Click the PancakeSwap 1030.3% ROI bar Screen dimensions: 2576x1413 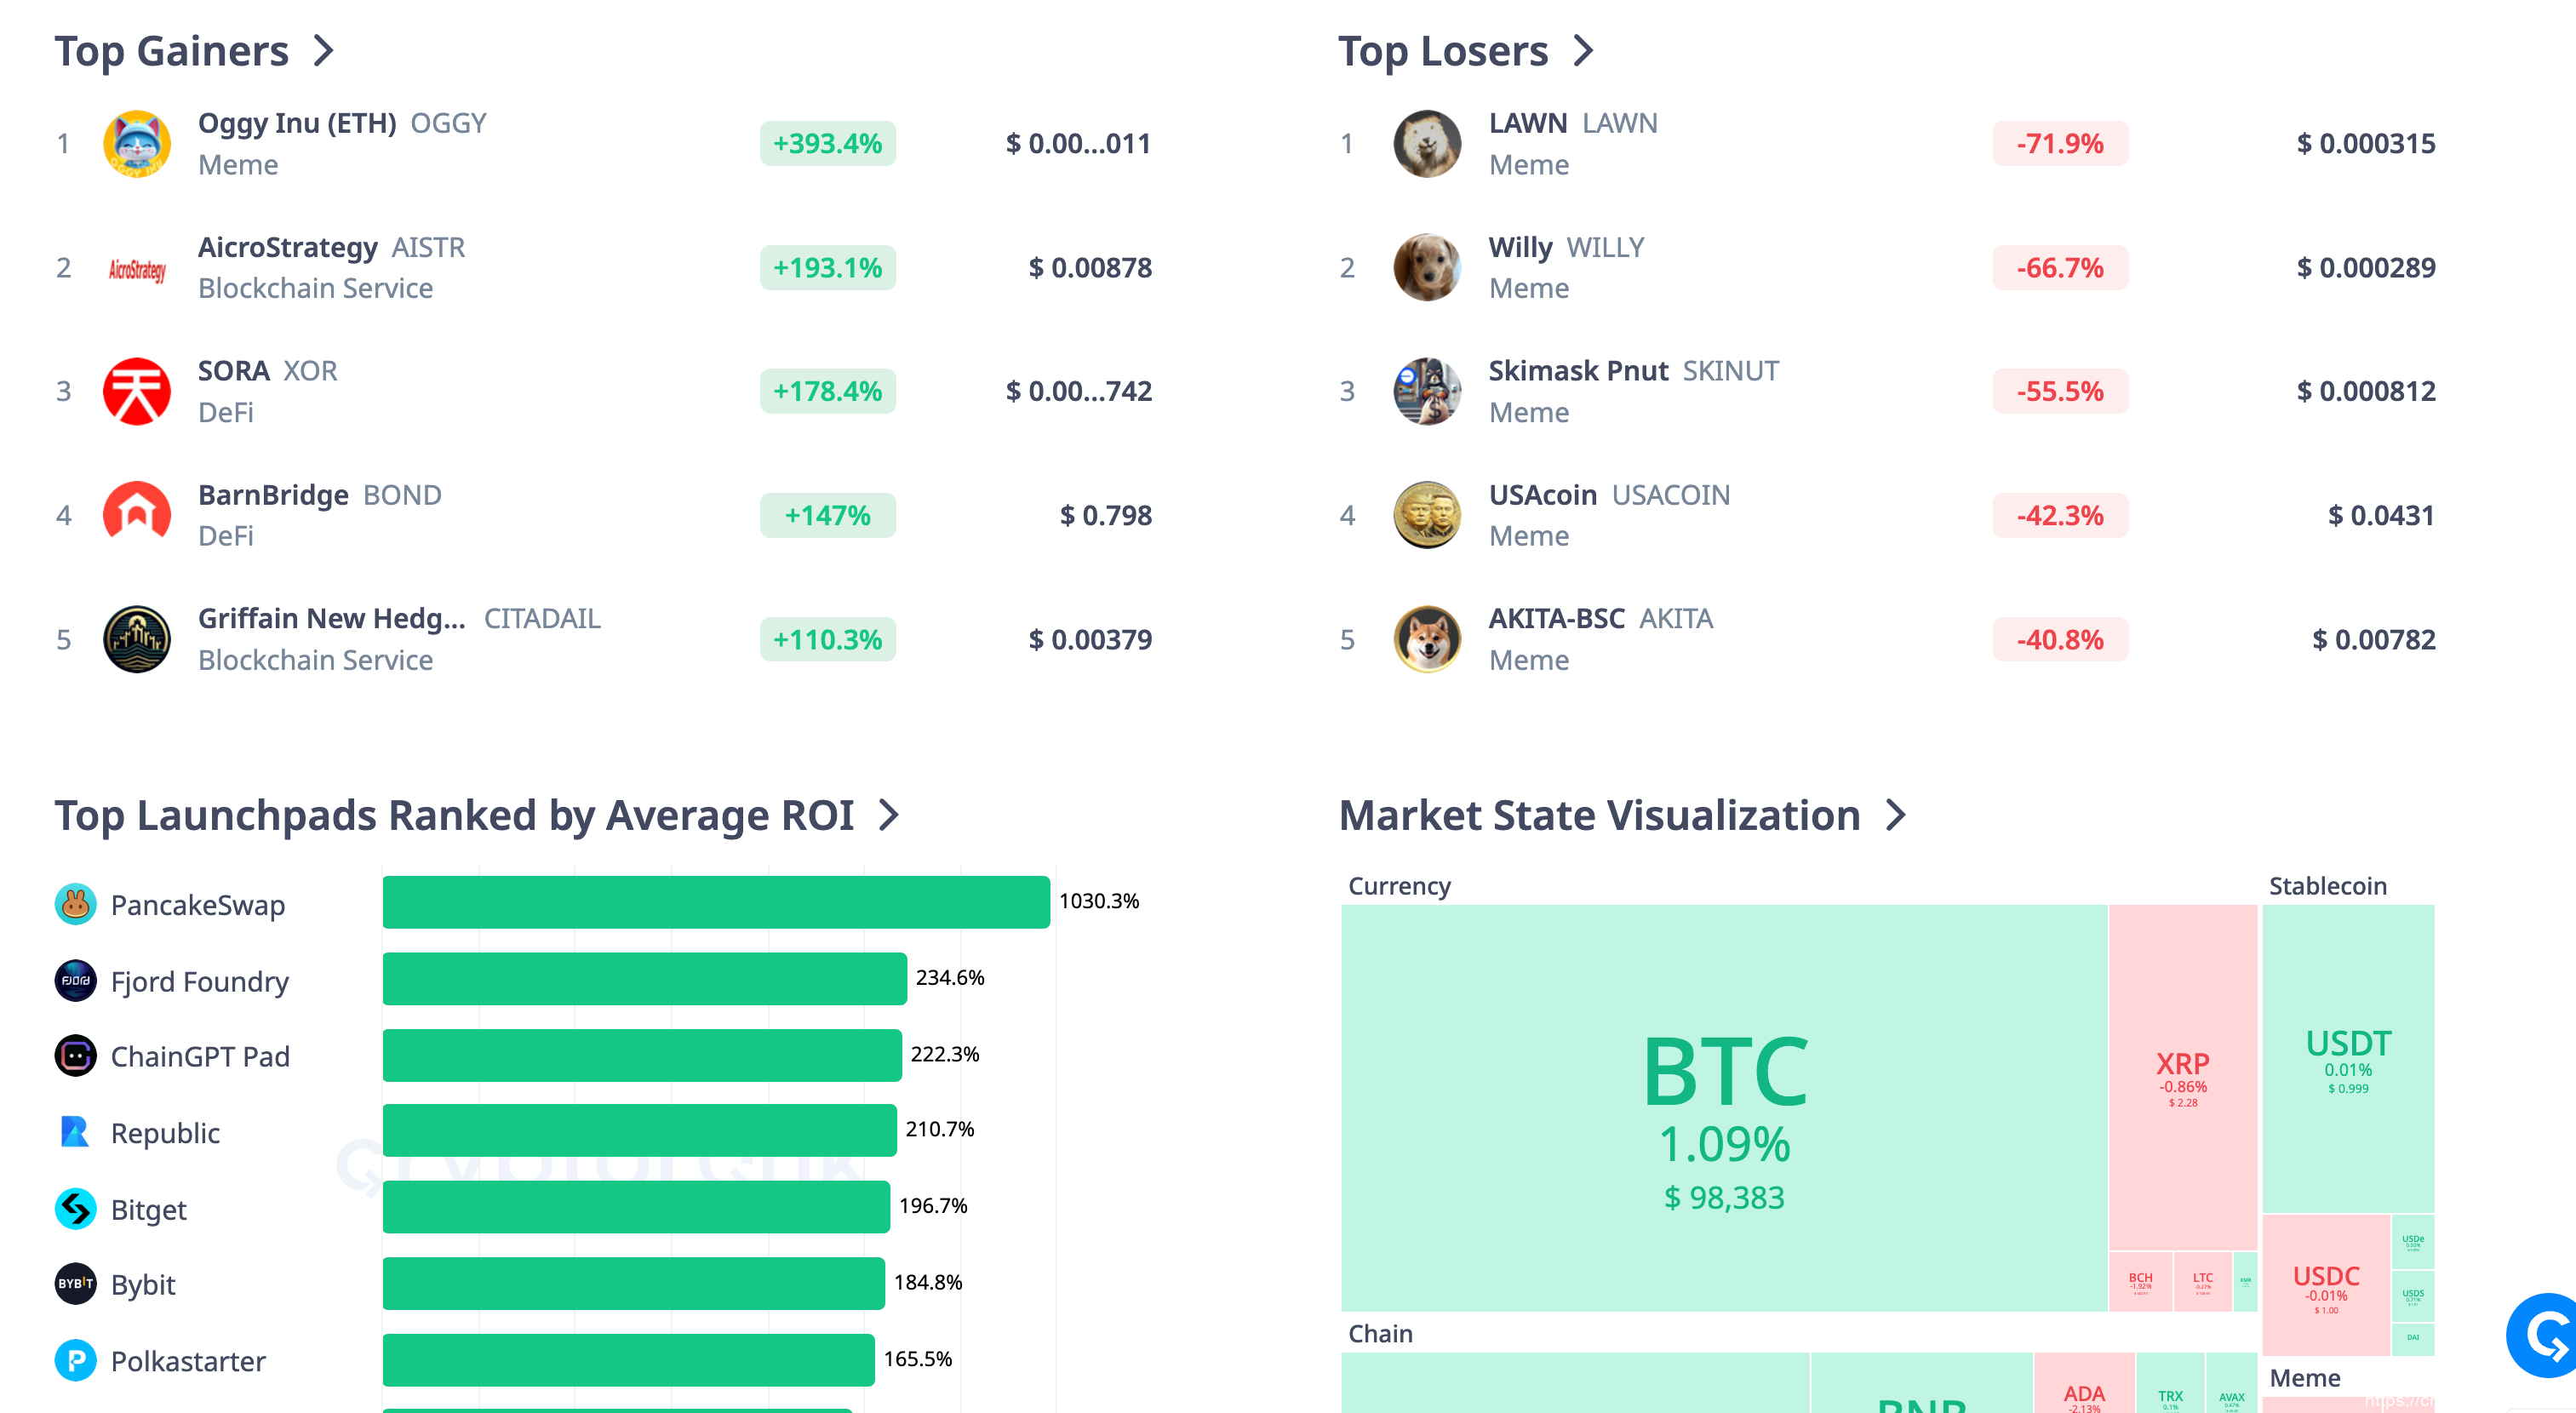716,902
